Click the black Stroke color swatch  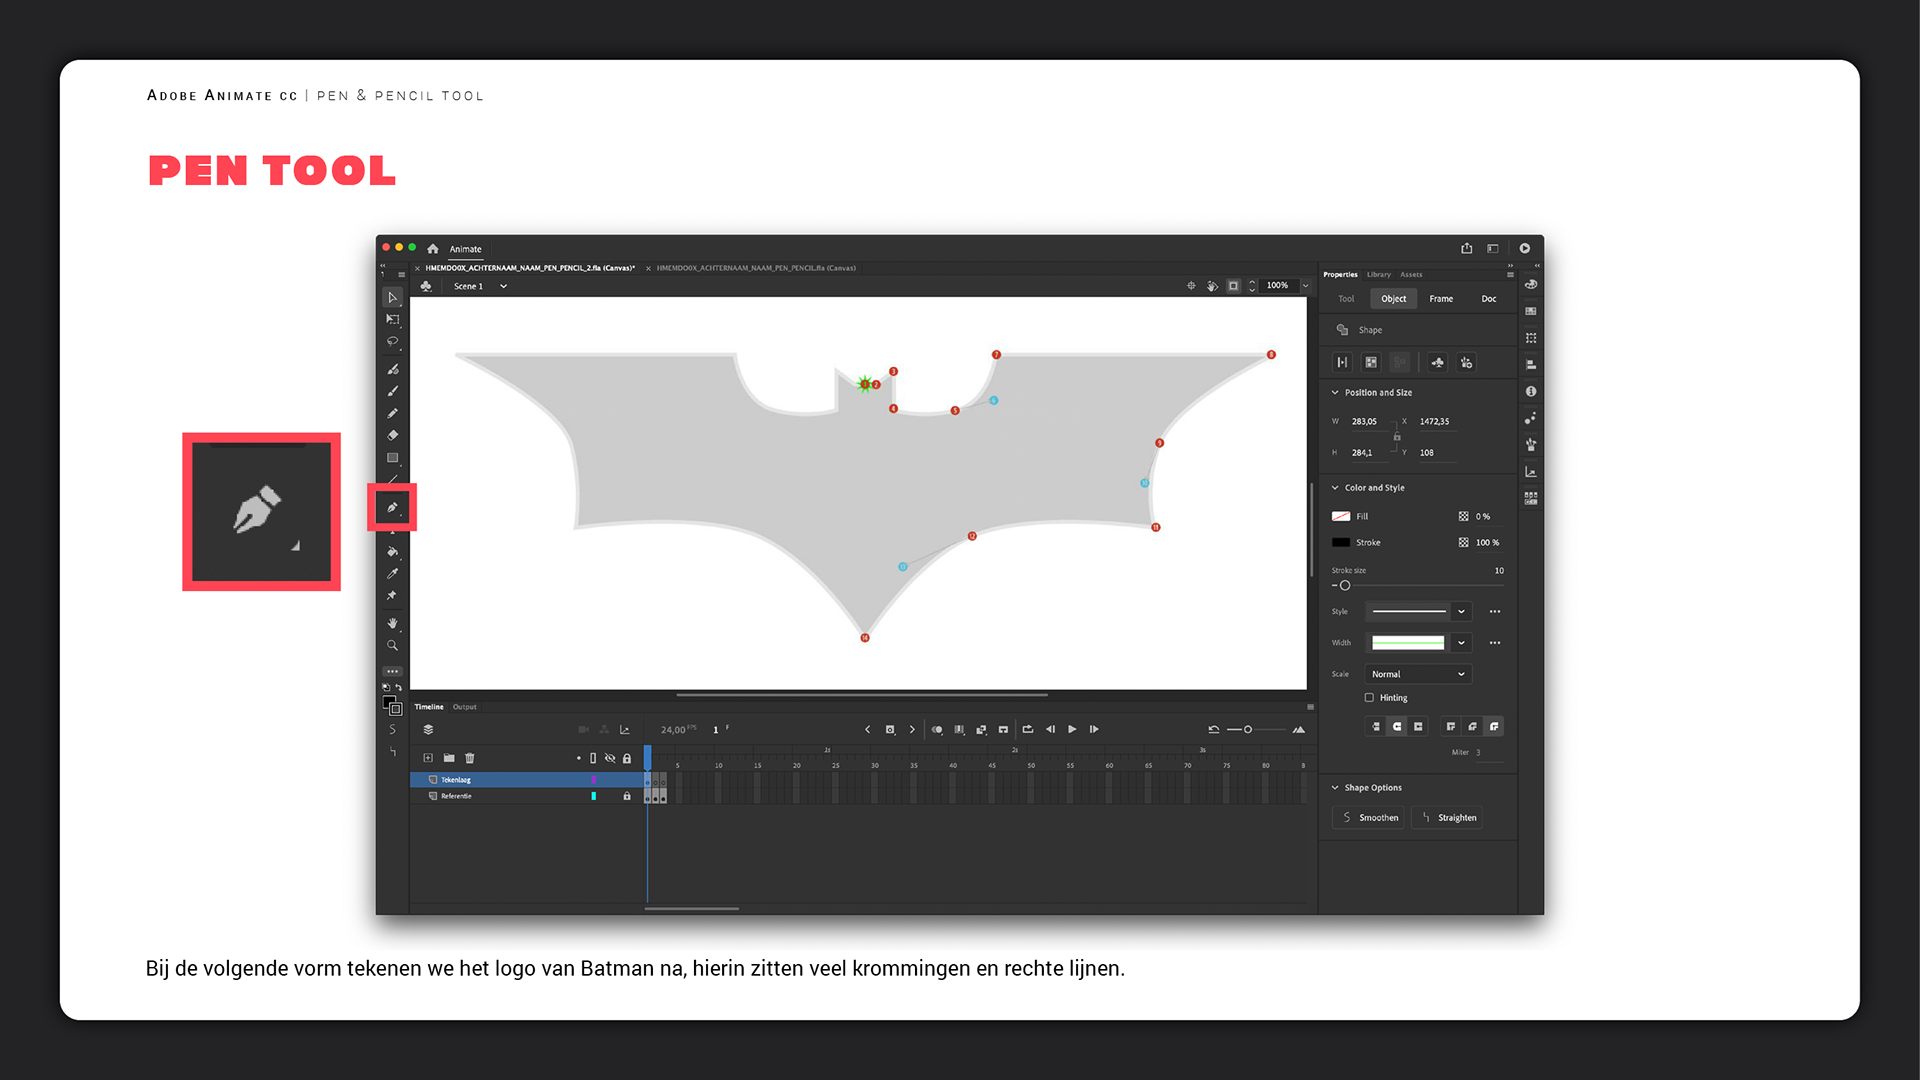tap(1341, 543)
